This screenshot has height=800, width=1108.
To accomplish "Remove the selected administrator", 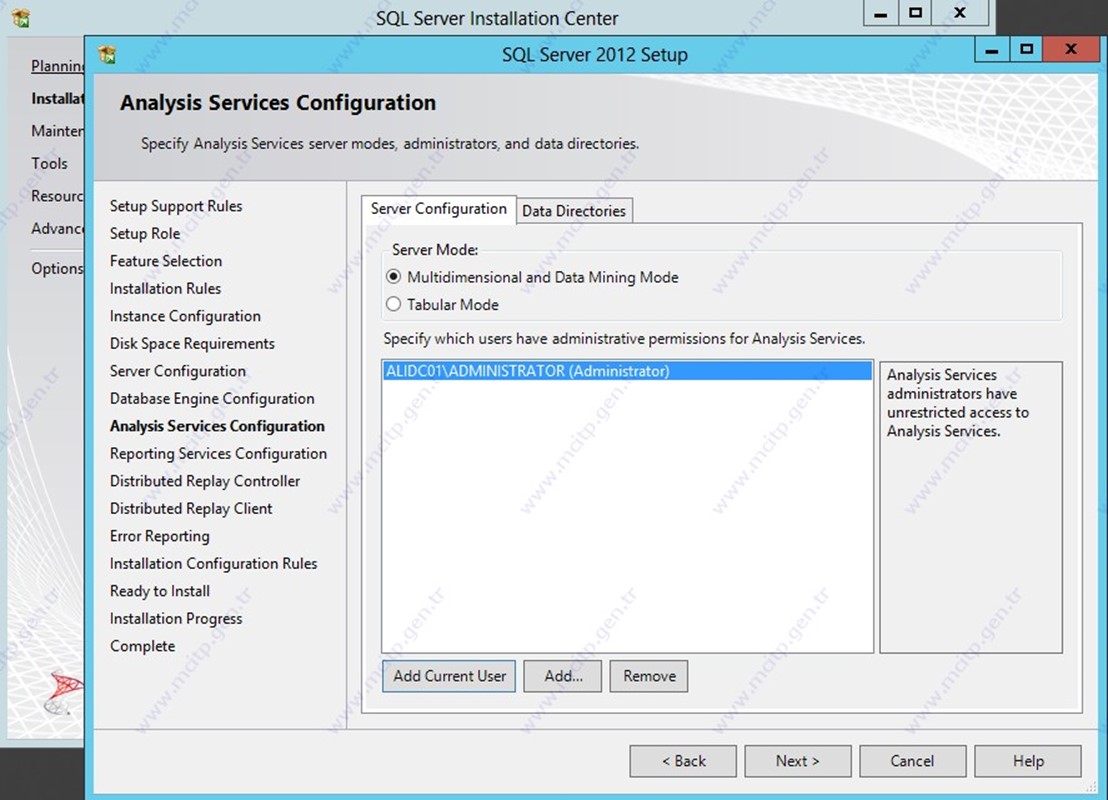I will pyautogui.click(x=649, y=676).
